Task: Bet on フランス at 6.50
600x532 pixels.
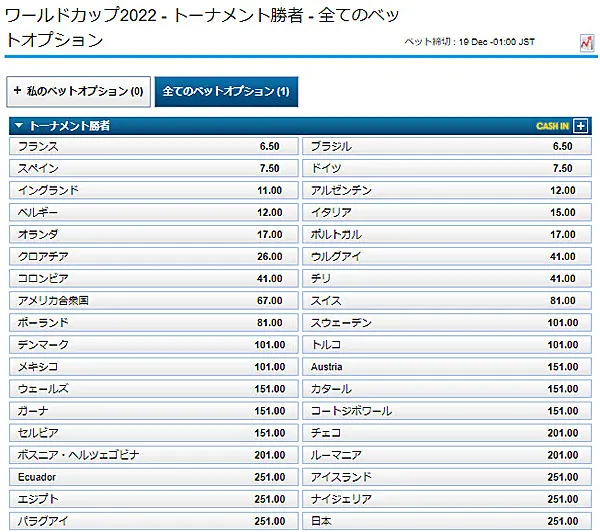Action: (x=152, y=146)
